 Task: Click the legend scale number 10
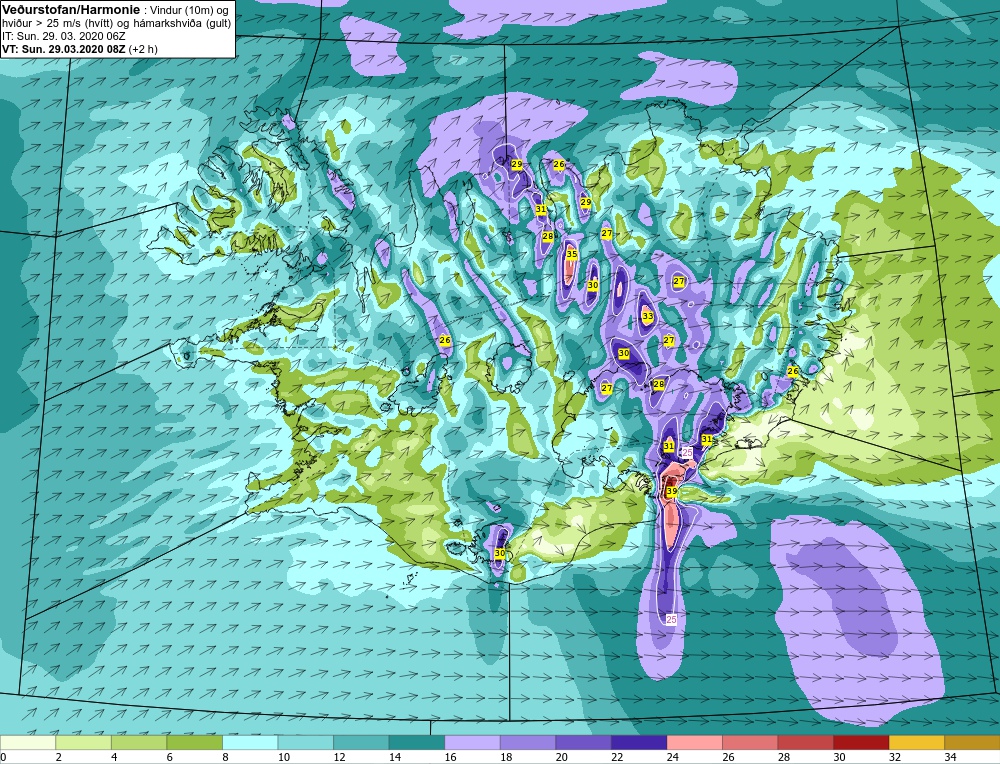point(283,757)
